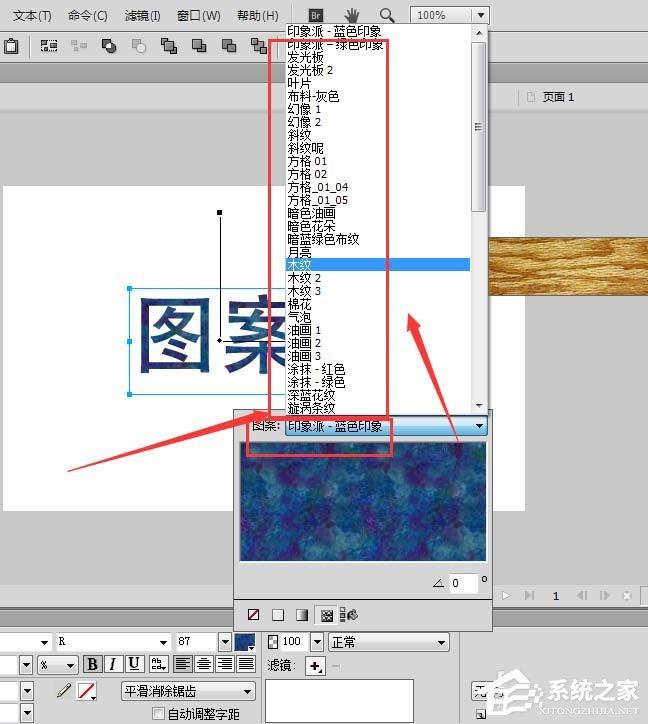Viewport: 648px width, 724px height.
Task: Click the Bring to Front icon
Action: tap(169, 46)
